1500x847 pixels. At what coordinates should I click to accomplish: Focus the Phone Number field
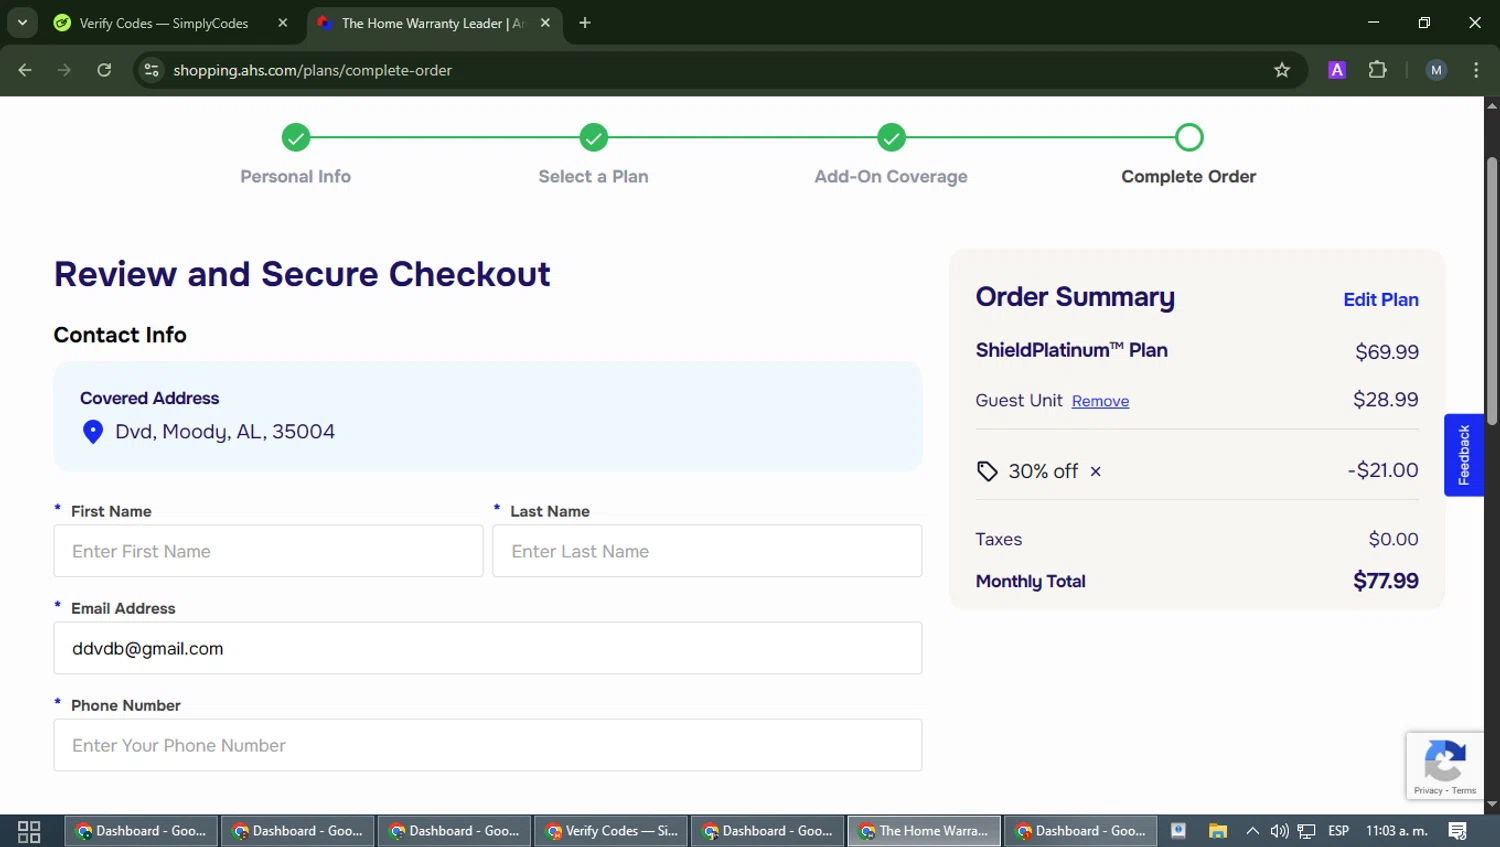488,745
